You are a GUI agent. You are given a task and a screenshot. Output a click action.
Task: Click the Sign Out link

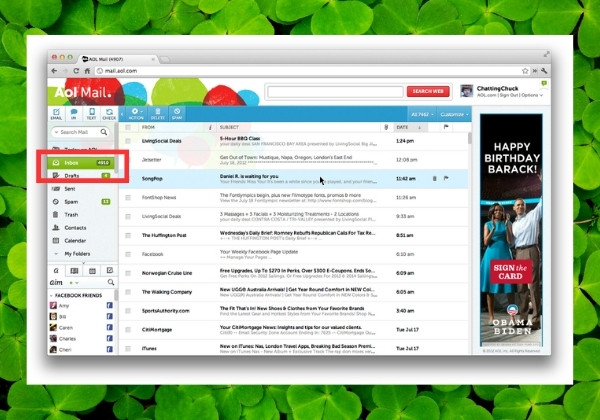tap(509, 95)
